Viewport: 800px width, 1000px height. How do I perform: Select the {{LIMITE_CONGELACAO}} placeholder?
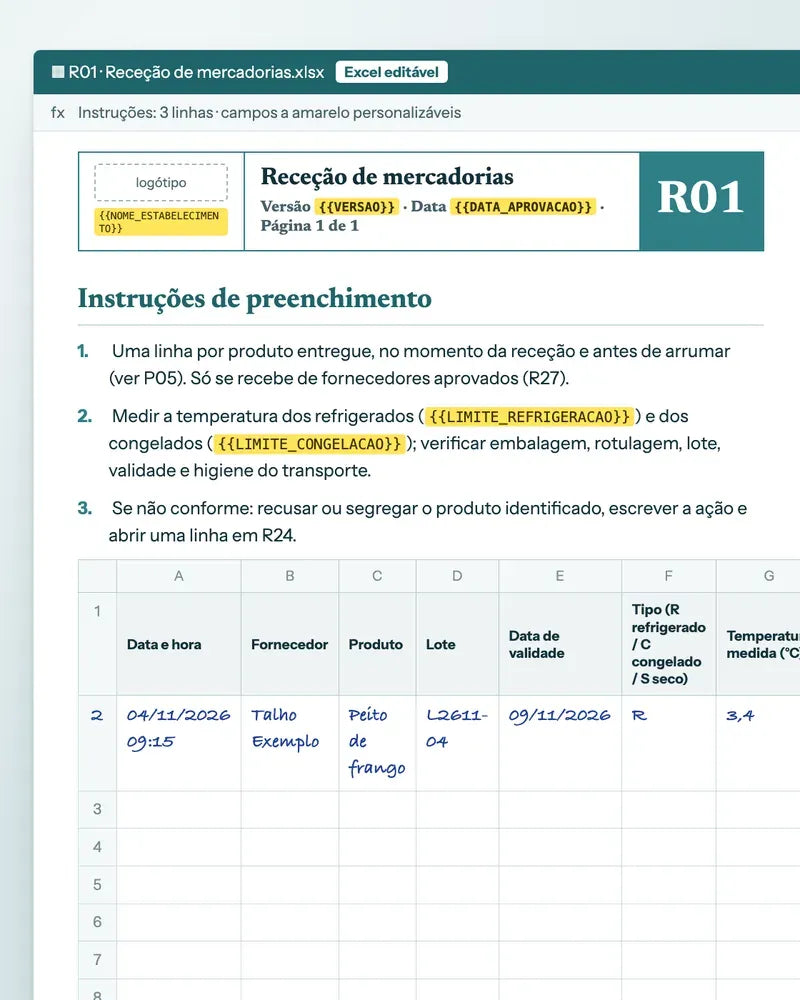309,443
